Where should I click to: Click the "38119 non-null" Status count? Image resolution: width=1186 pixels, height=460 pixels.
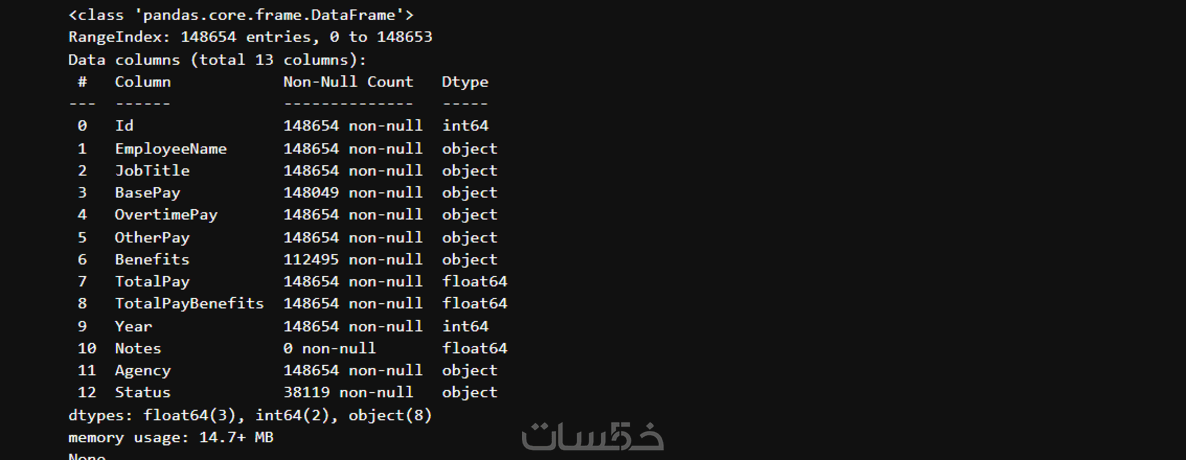point(348,392)
